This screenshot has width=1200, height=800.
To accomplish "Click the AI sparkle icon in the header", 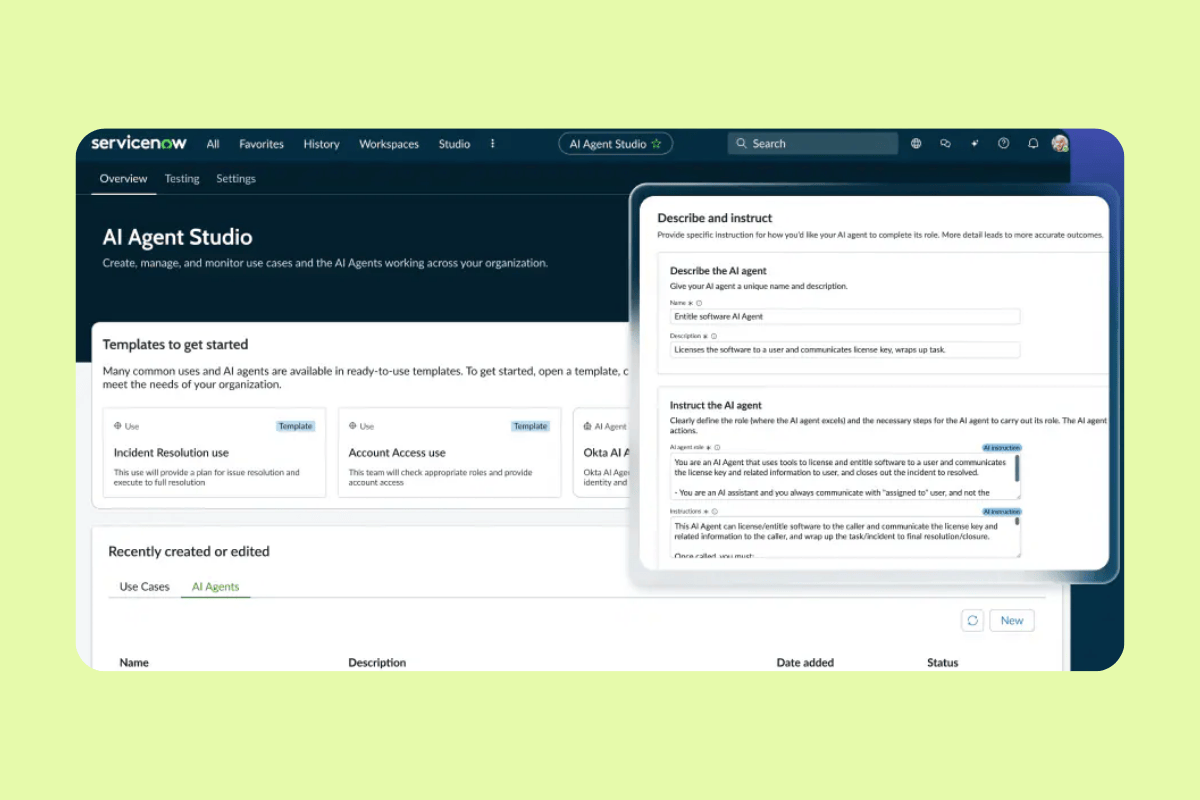I will point(975,143).
